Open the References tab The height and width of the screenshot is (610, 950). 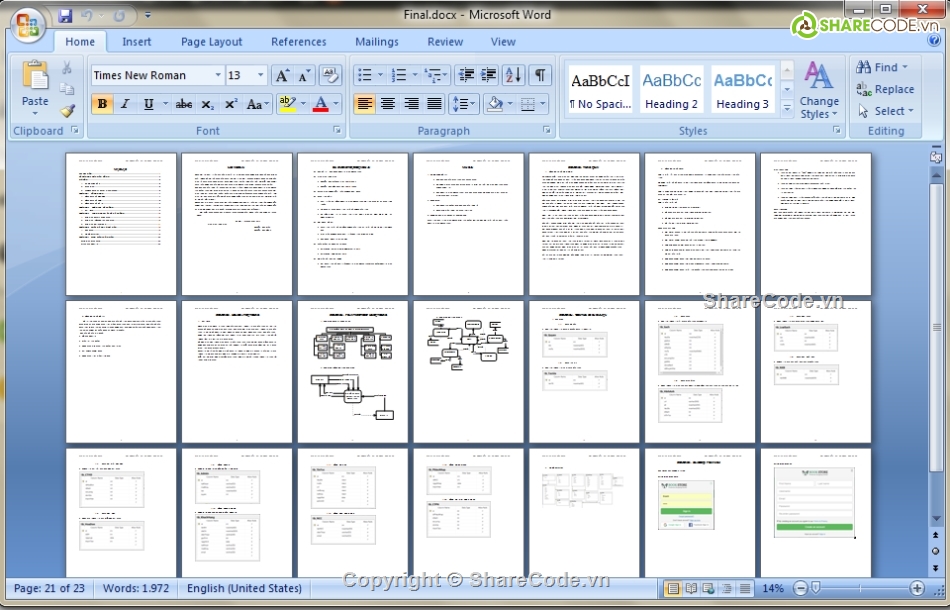point(299,42)
